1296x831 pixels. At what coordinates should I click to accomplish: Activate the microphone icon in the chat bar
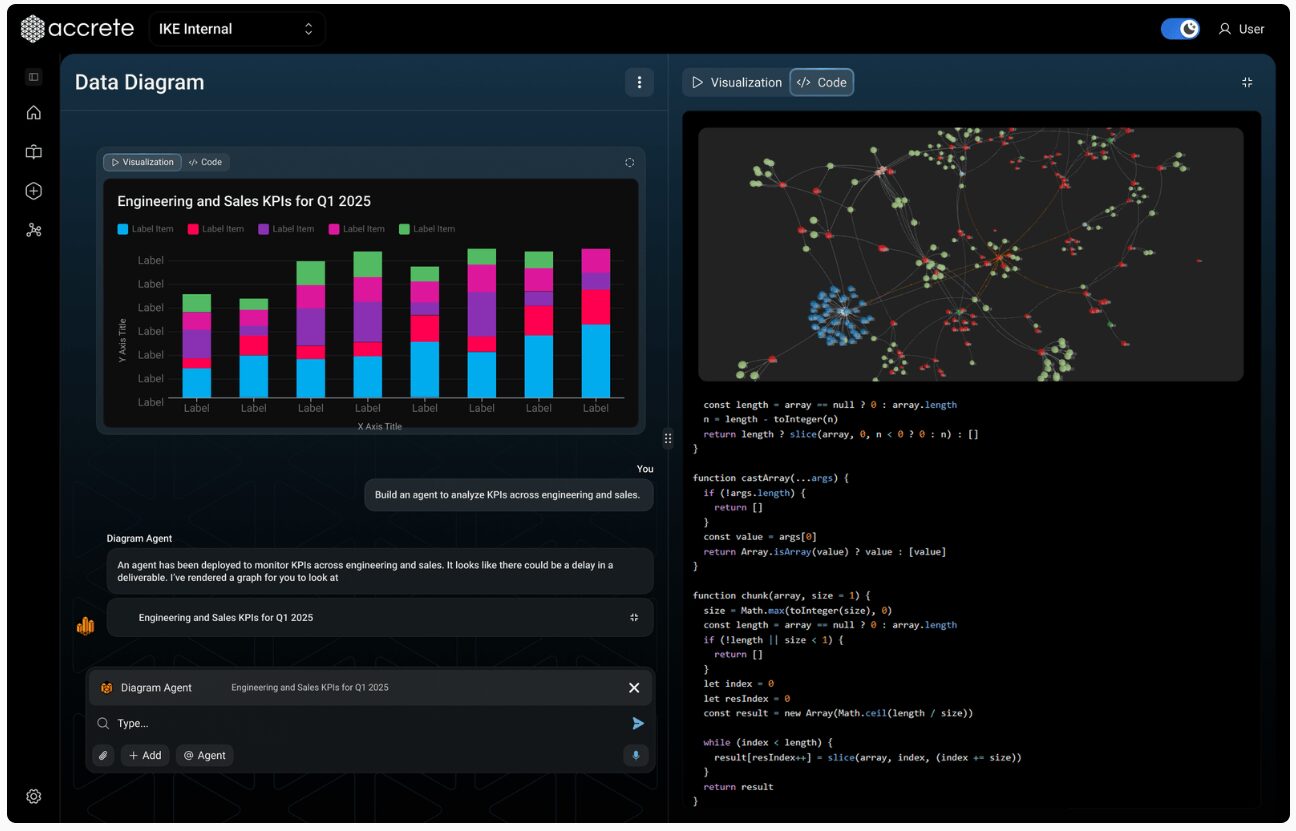(636, 756)
